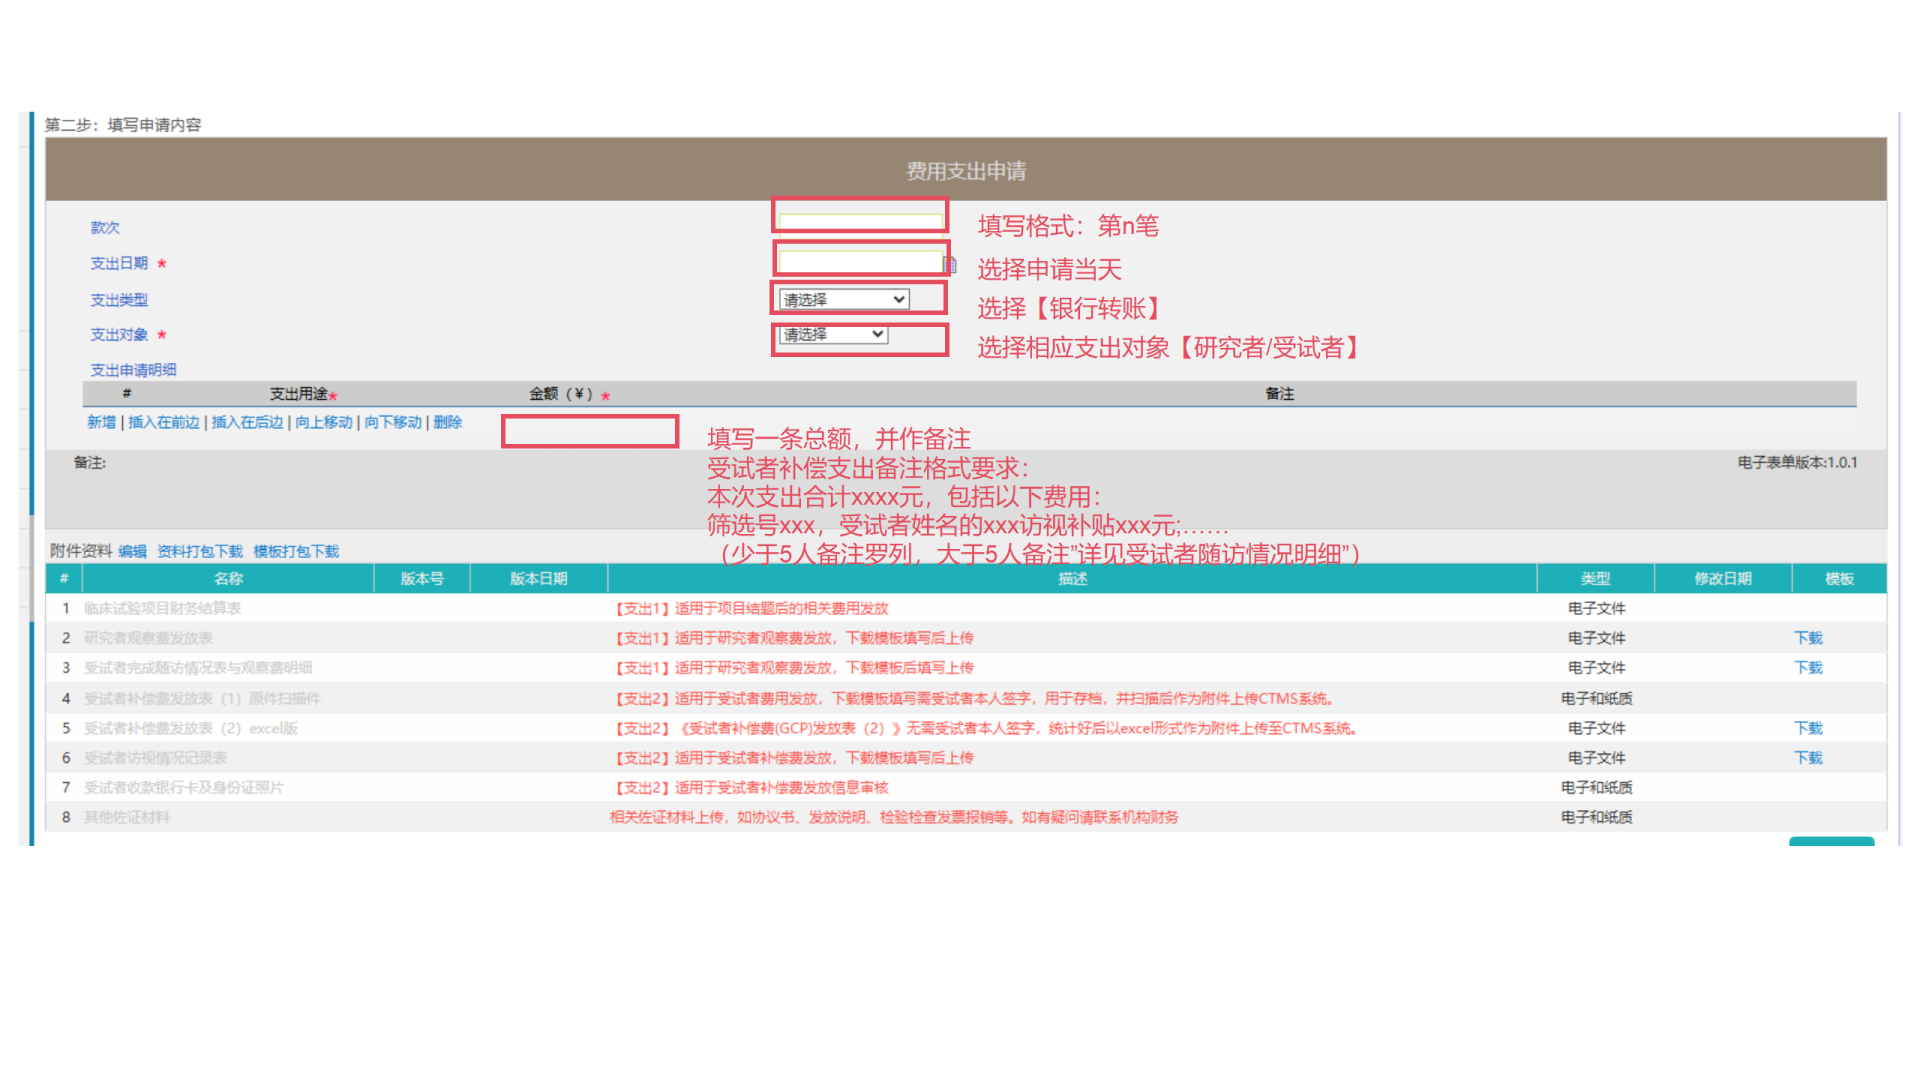
Task: Click the 金额 input field below 支出申请明细
Action: [x=589, y=431]
